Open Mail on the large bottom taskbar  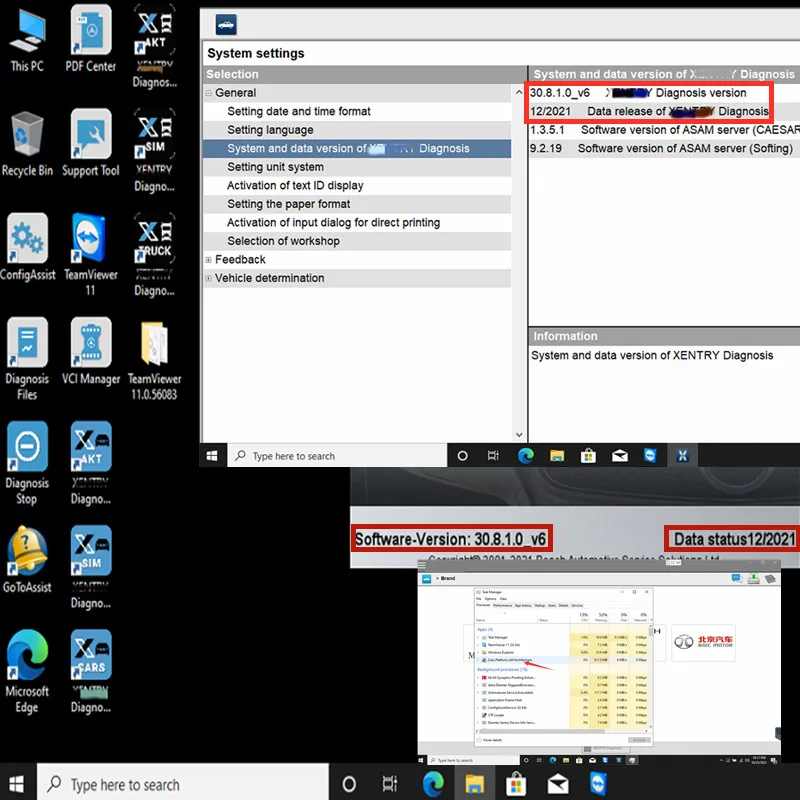[558, 783]
